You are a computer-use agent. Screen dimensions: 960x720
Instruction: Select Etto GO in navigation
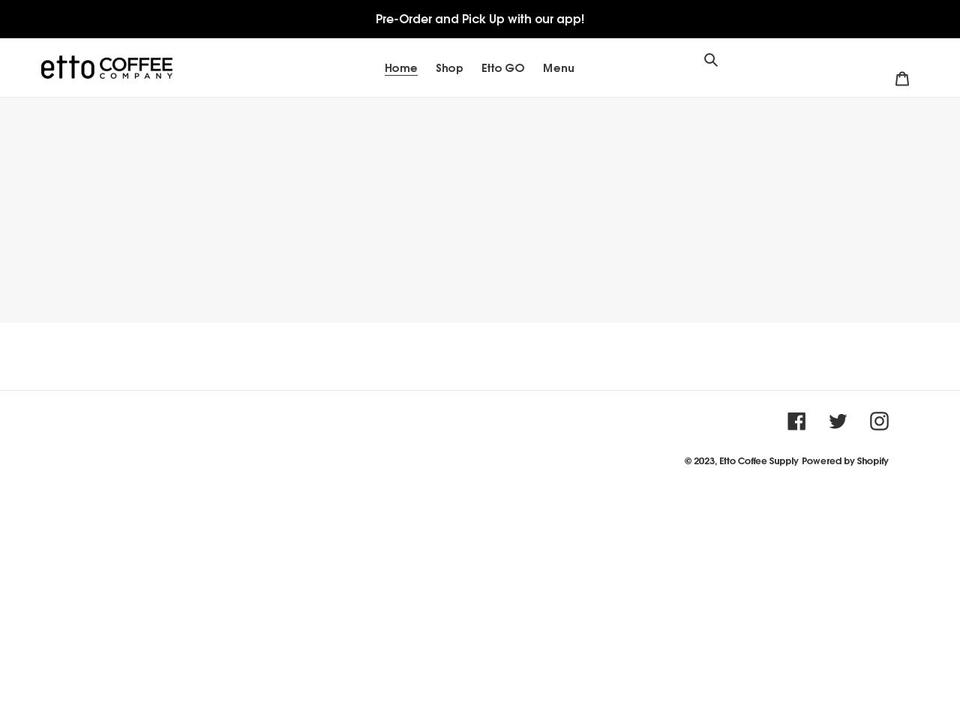point(503,68)
